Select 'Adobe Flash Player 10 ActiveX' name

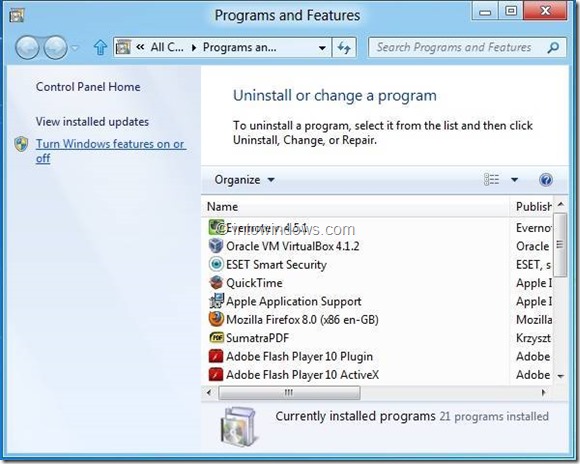coord(303,375)
